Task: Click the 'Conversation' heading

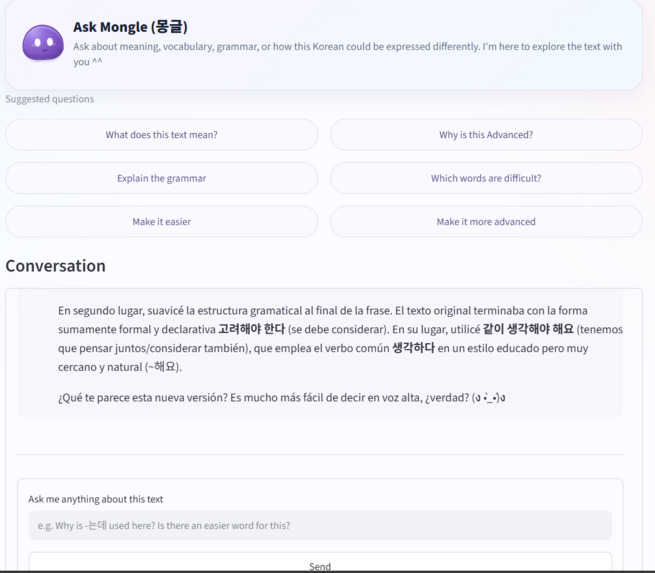Action: [x=56, y=266]
